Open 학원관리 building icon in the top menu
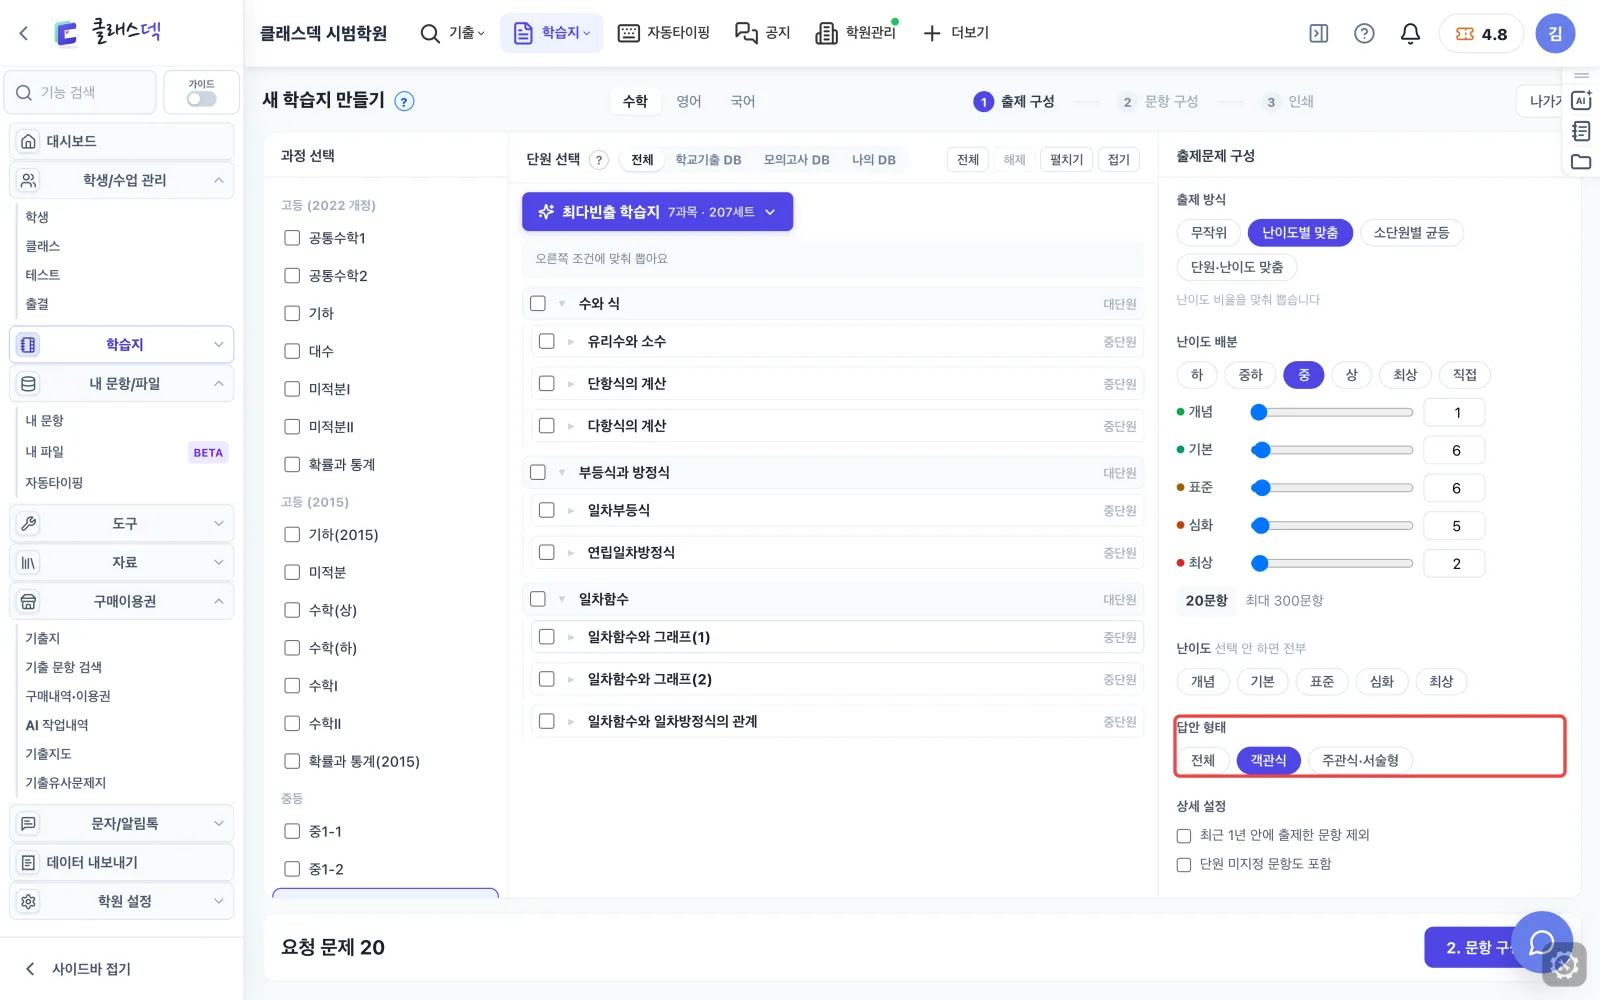Image resolution: width=1600 pixels, height=1000 pixels. (x=826, y=33)
